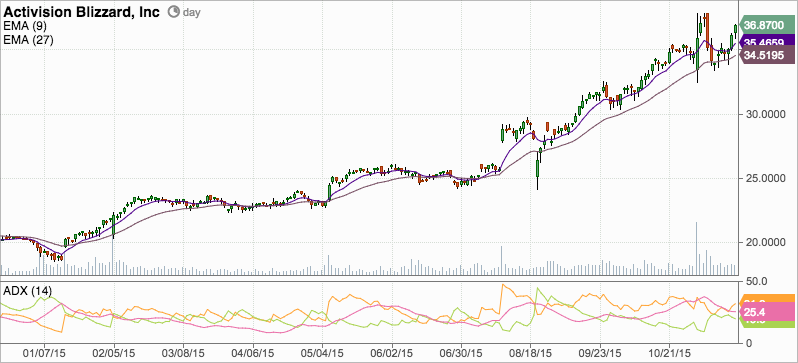Click the 01/07/15 date label
Viewport: 798px width, 363px height.
point(44,352)
